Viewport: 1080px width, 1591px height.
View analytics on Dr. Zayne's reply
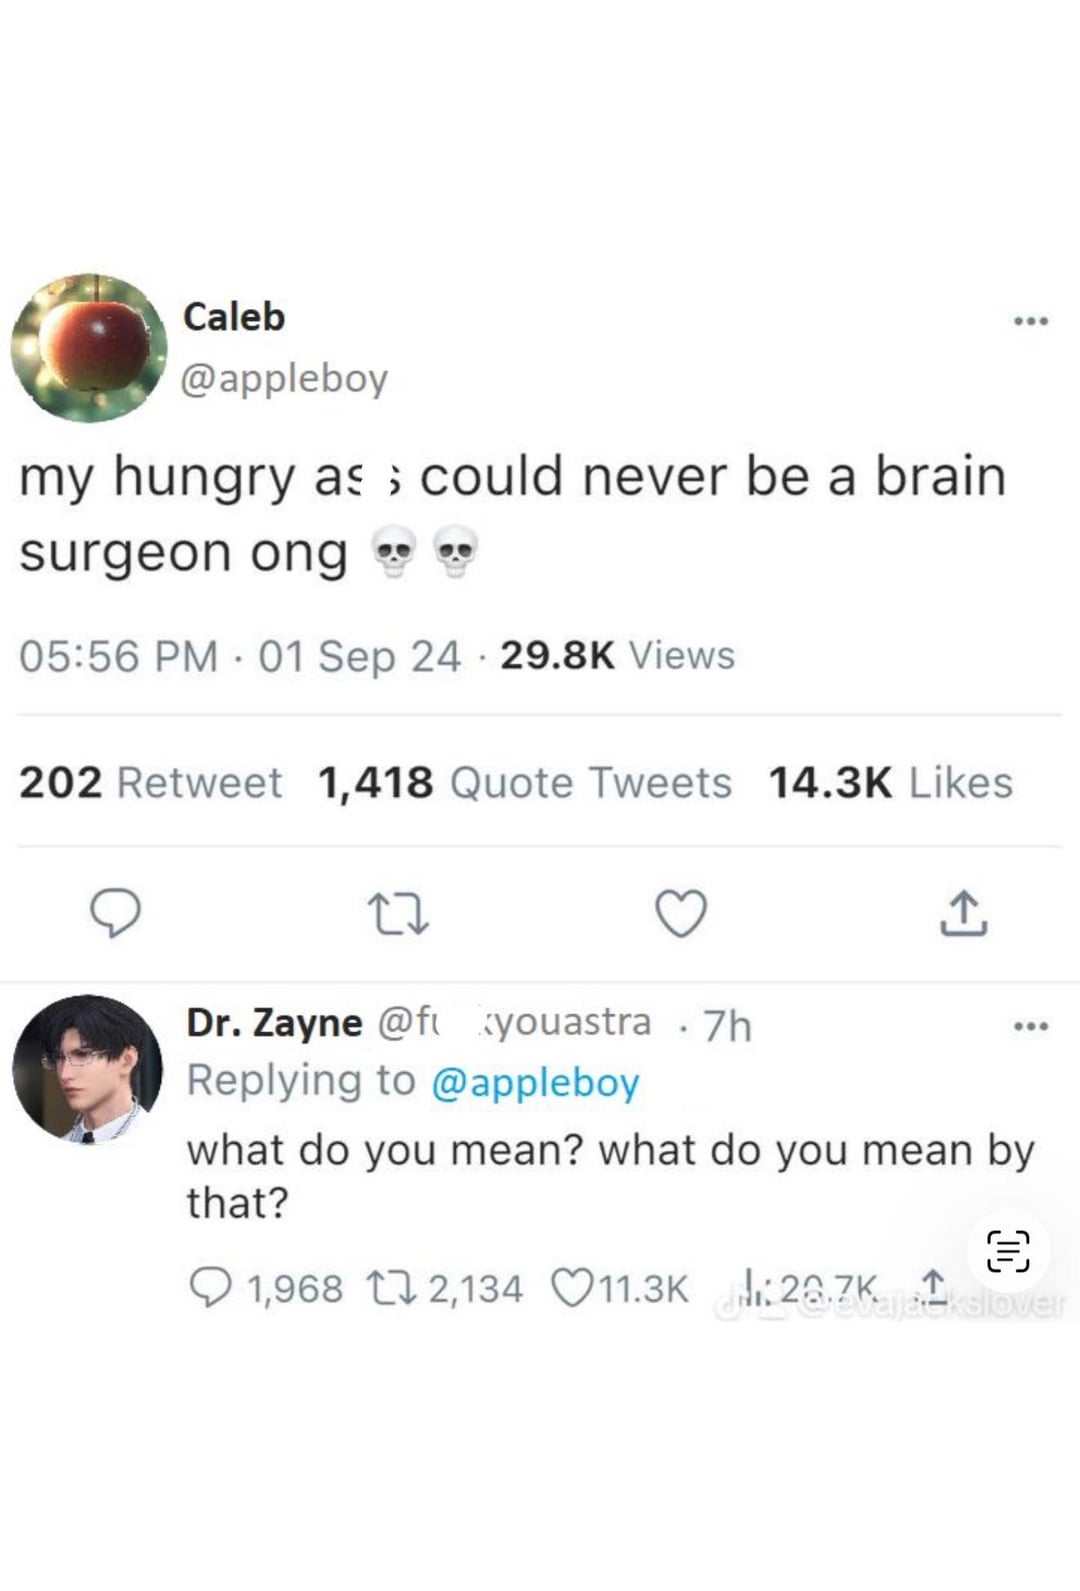[x=748, y=1285]
